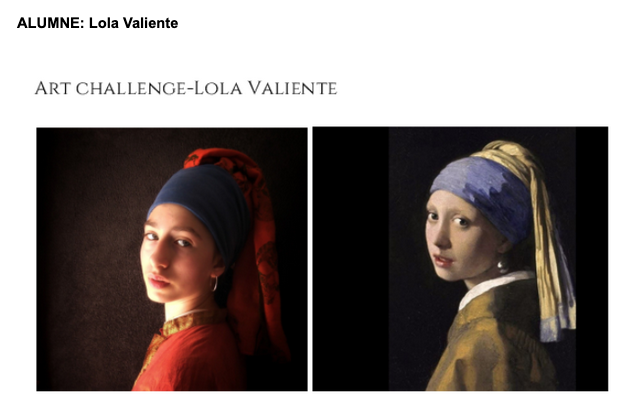Viewport: 634px width, 414px height.
Task: Click the left photo with red headscarf
Action: (172, 259)
